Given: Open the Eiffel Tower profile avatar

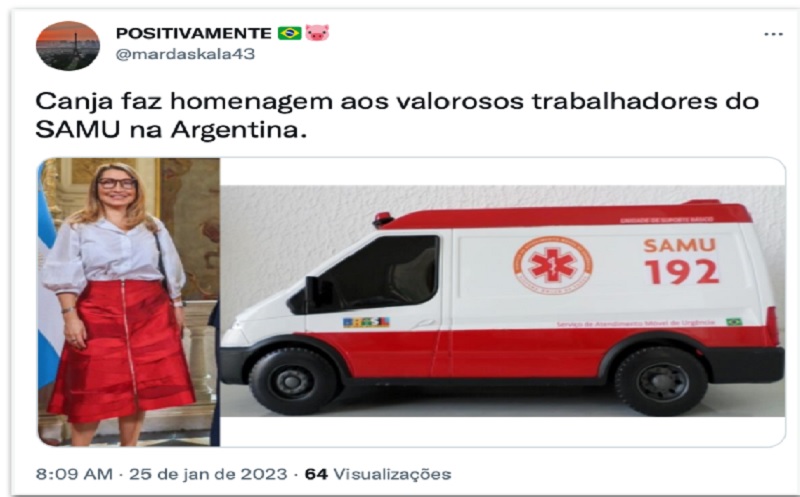Looking at the screenshot, I should coord(68,46).
